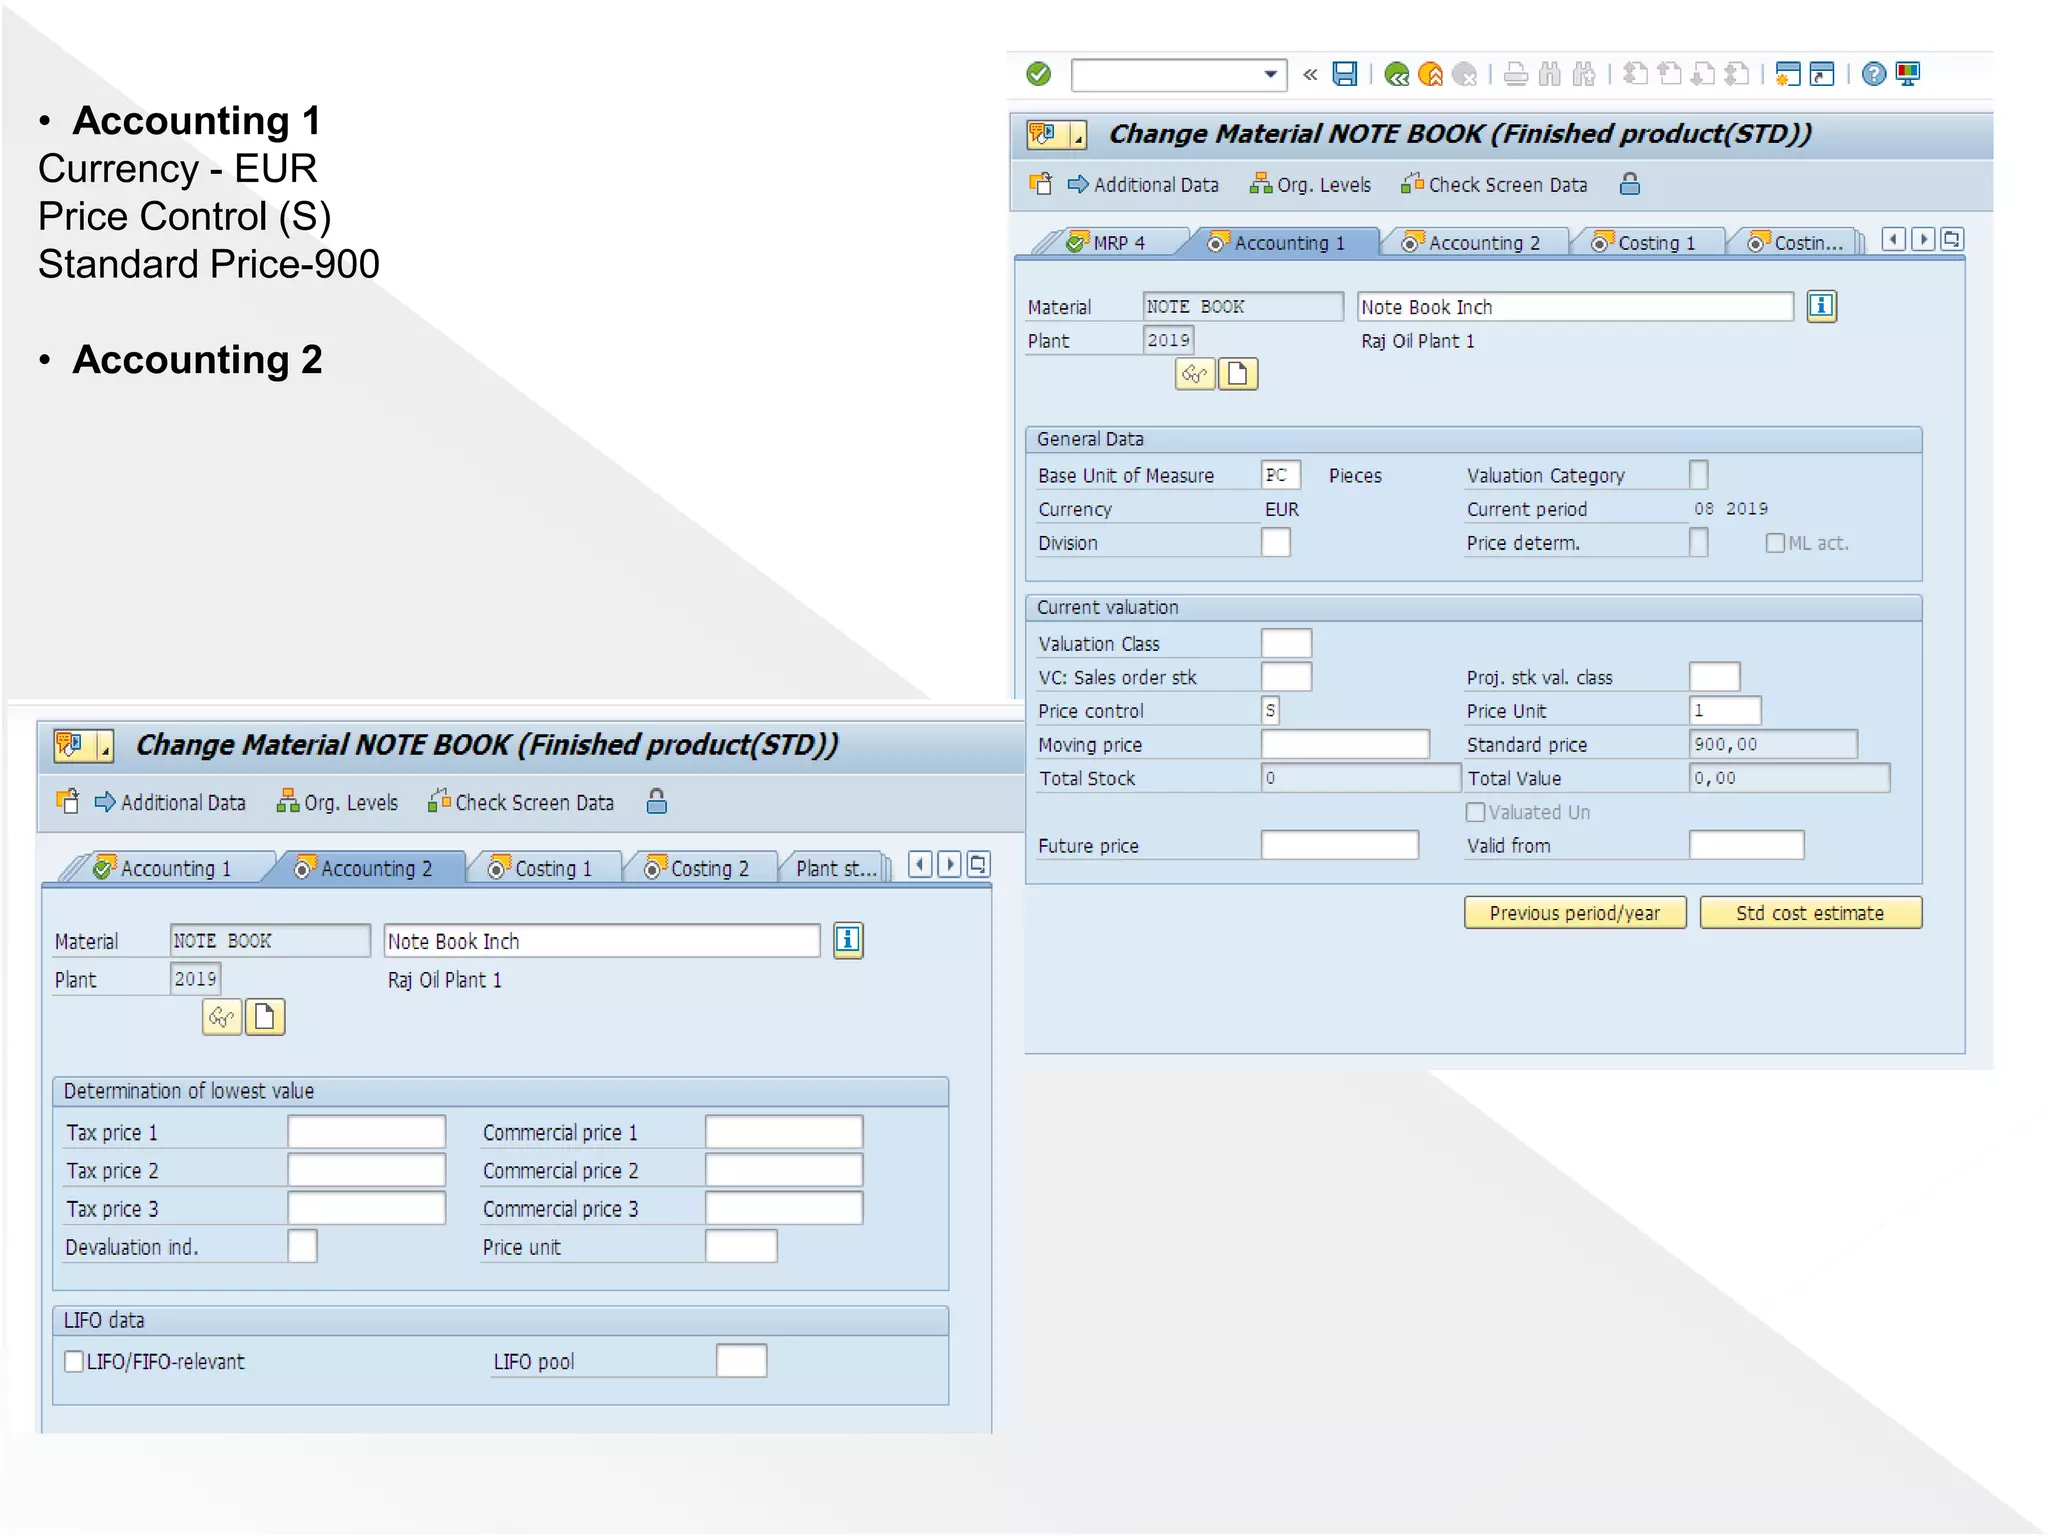Viewport: 2048px width, 1536px height.
Task: Select the MRP 4 tab
Action: [1117, 243]
